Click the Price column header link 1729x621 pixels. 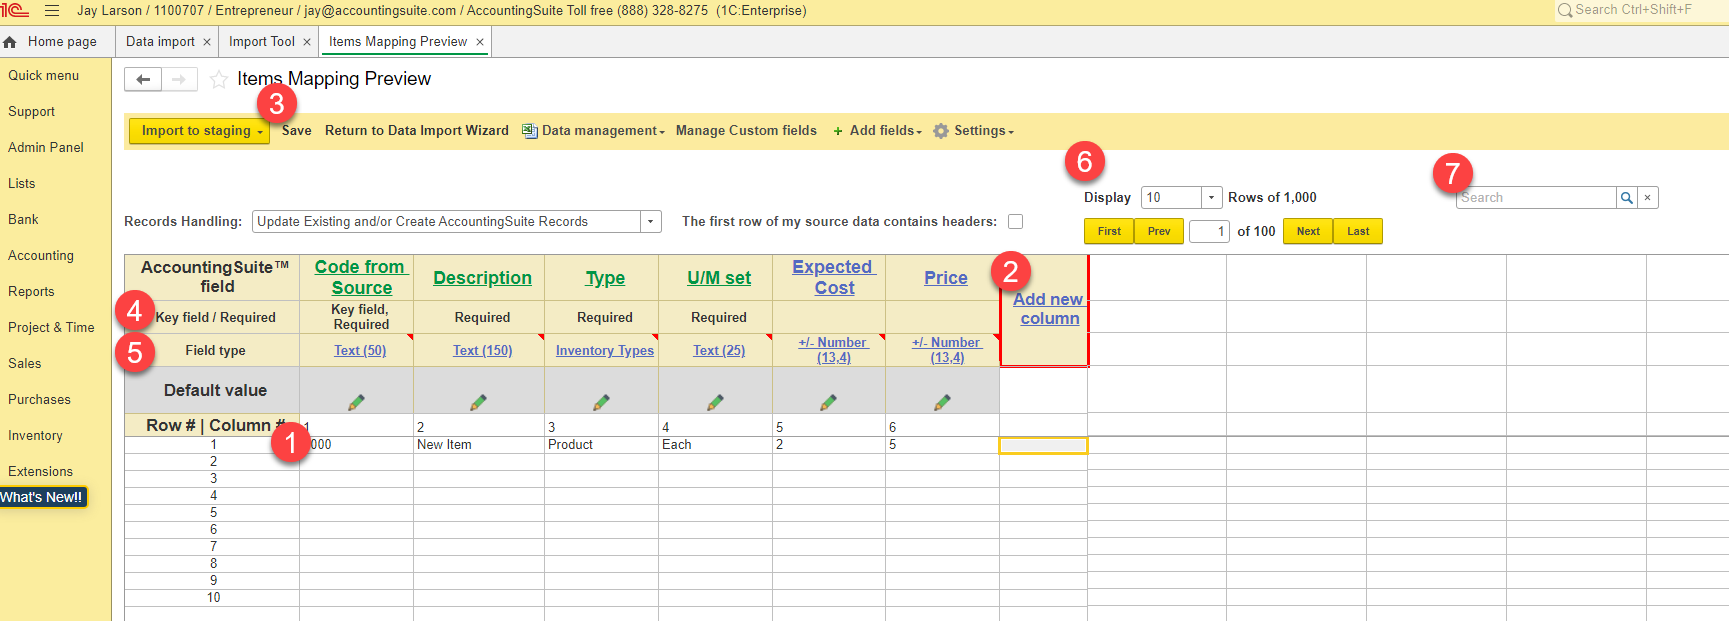(x=946, y=278)
